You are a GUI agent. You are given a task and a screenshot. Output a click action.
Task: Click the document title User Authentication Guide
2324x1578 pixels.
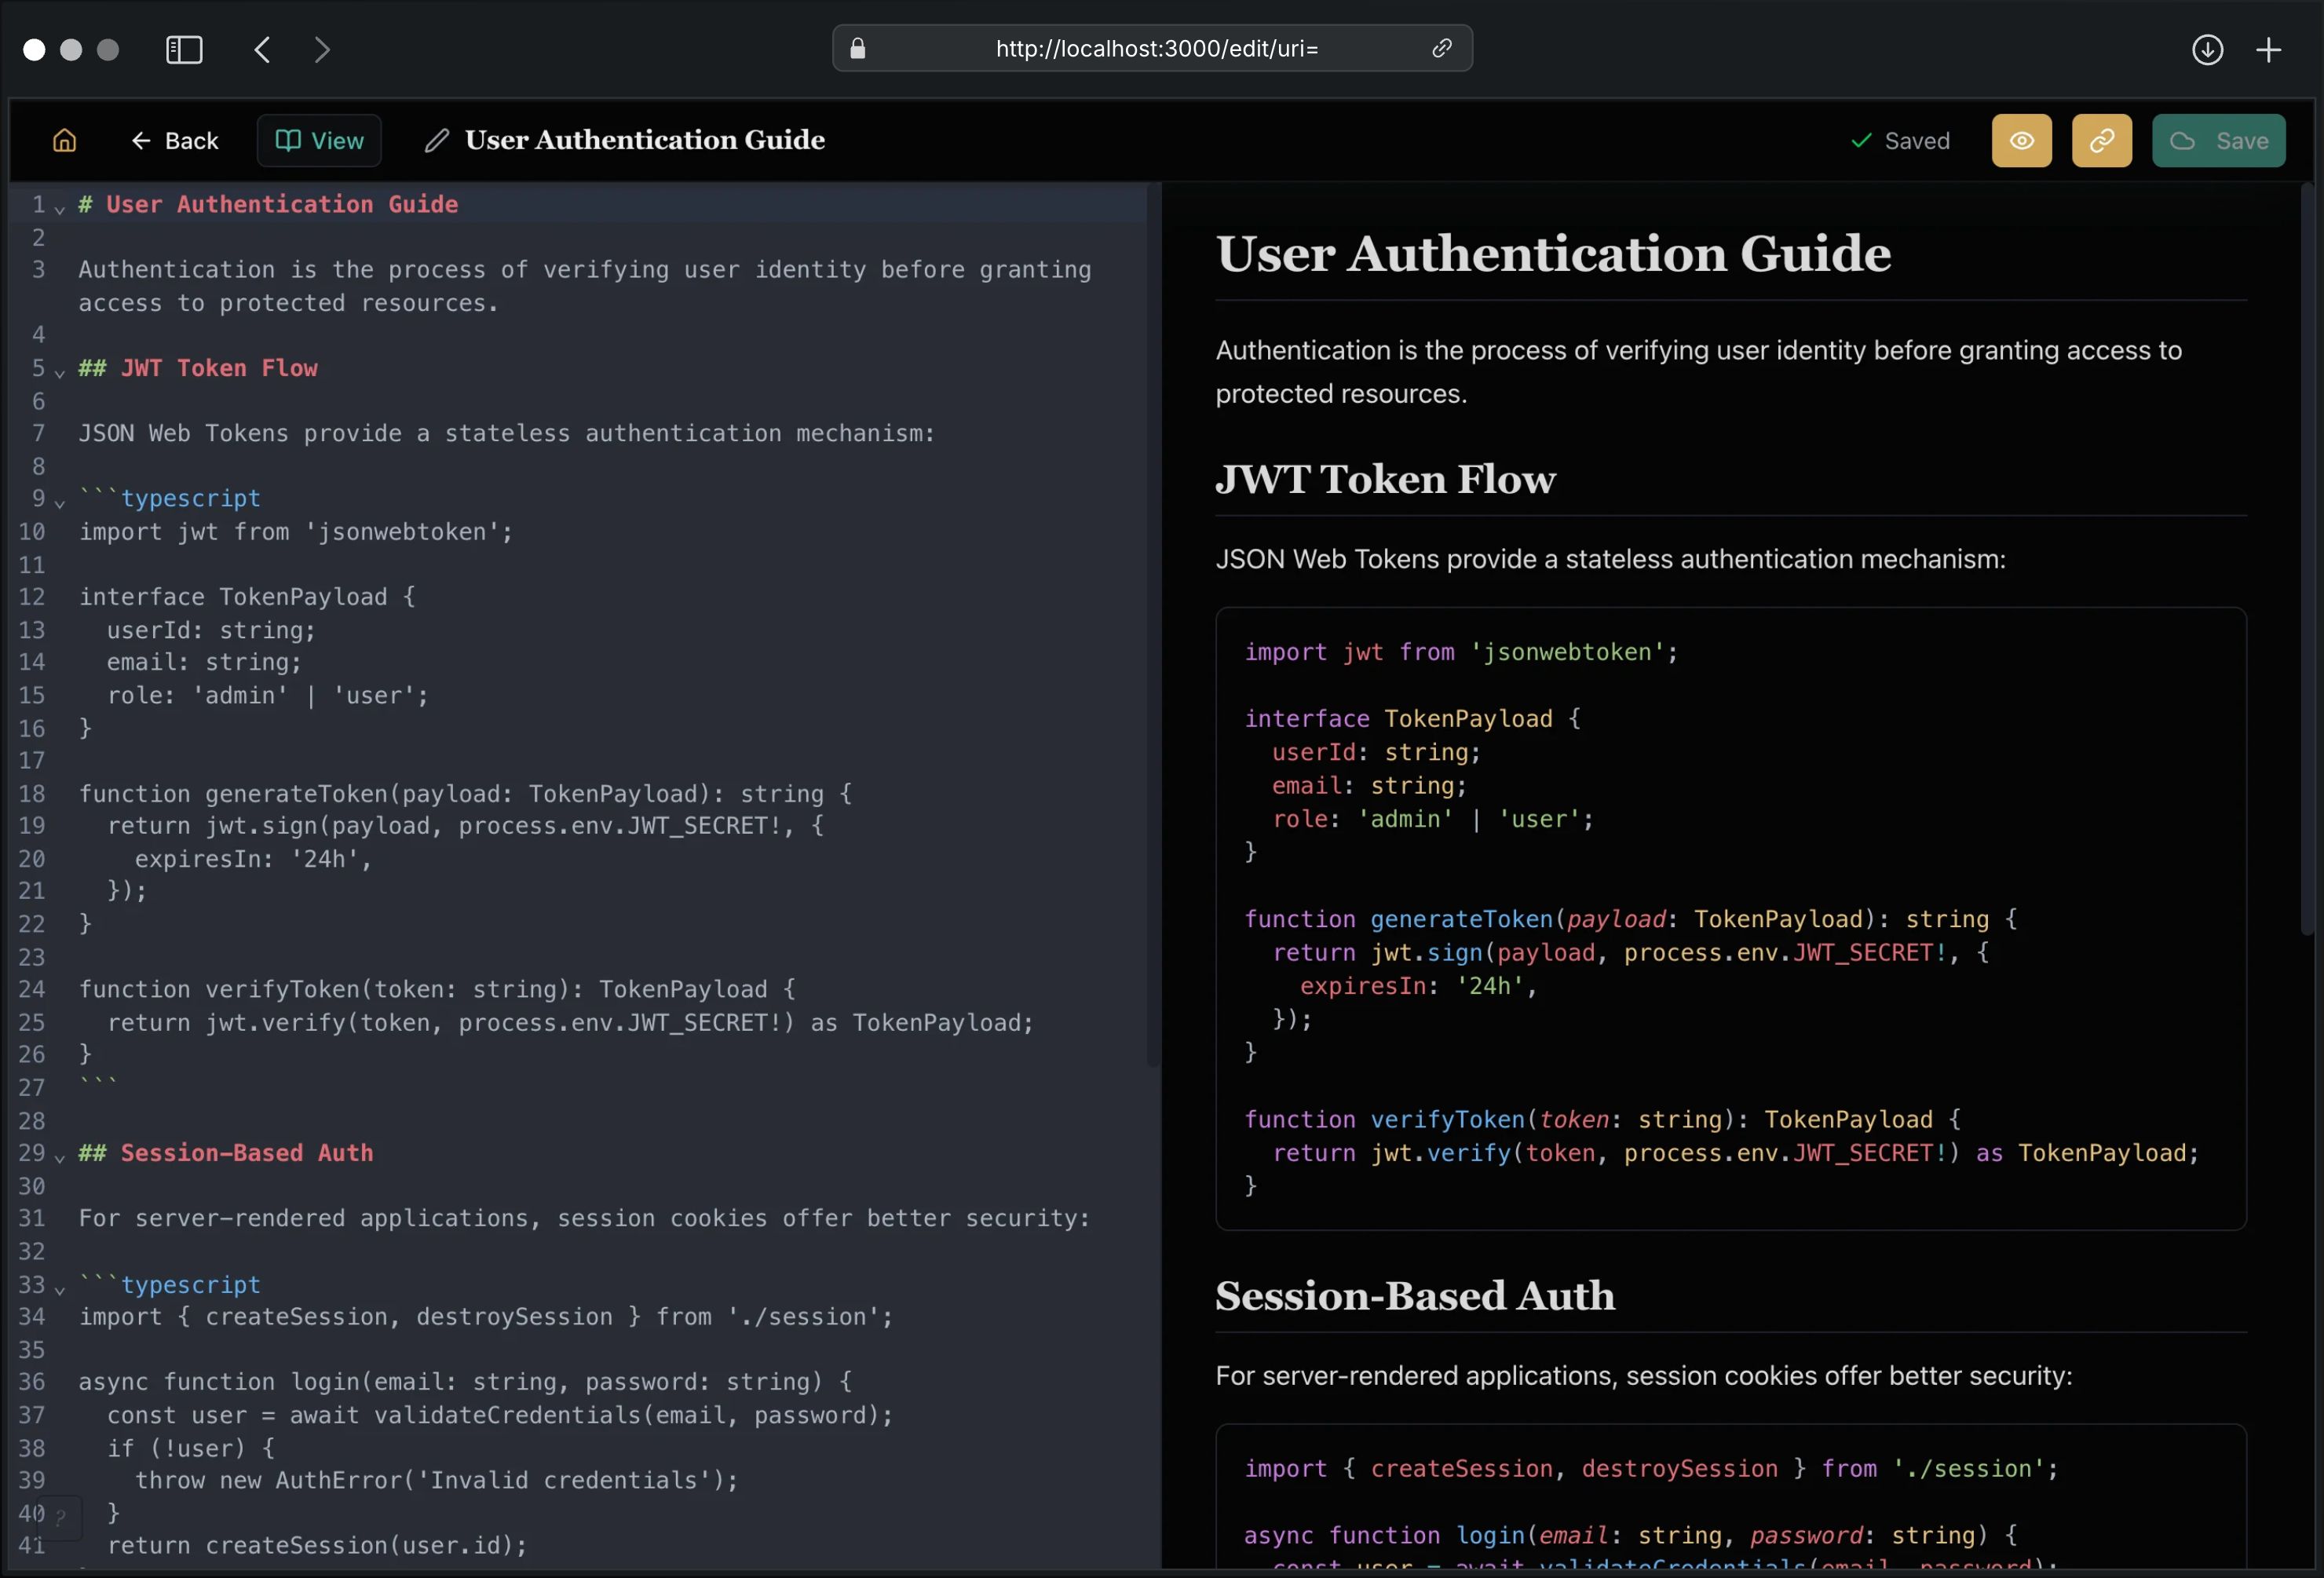[645, 140]
